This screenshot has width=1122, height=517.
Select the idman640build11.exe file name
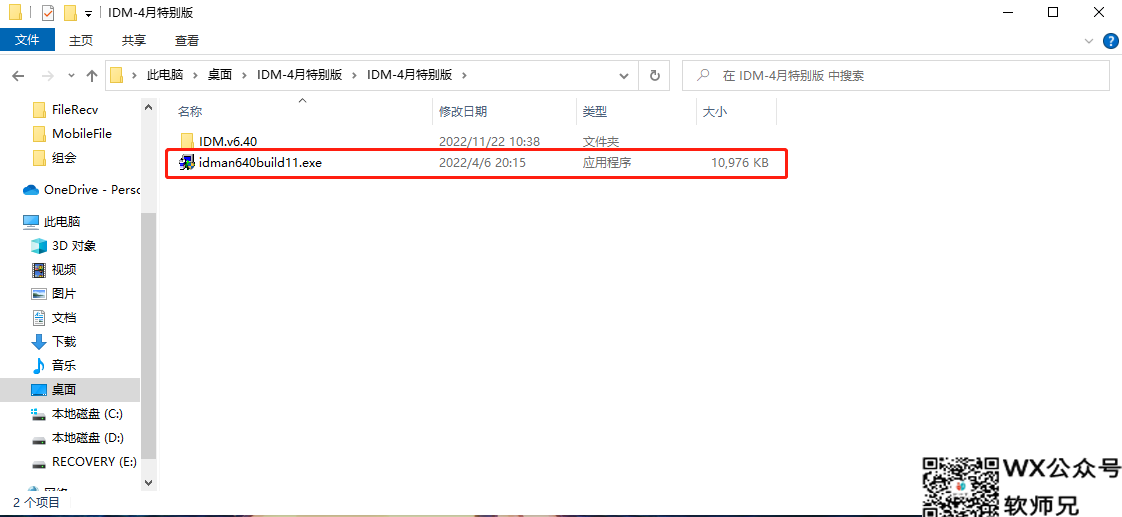click(260, 163)
